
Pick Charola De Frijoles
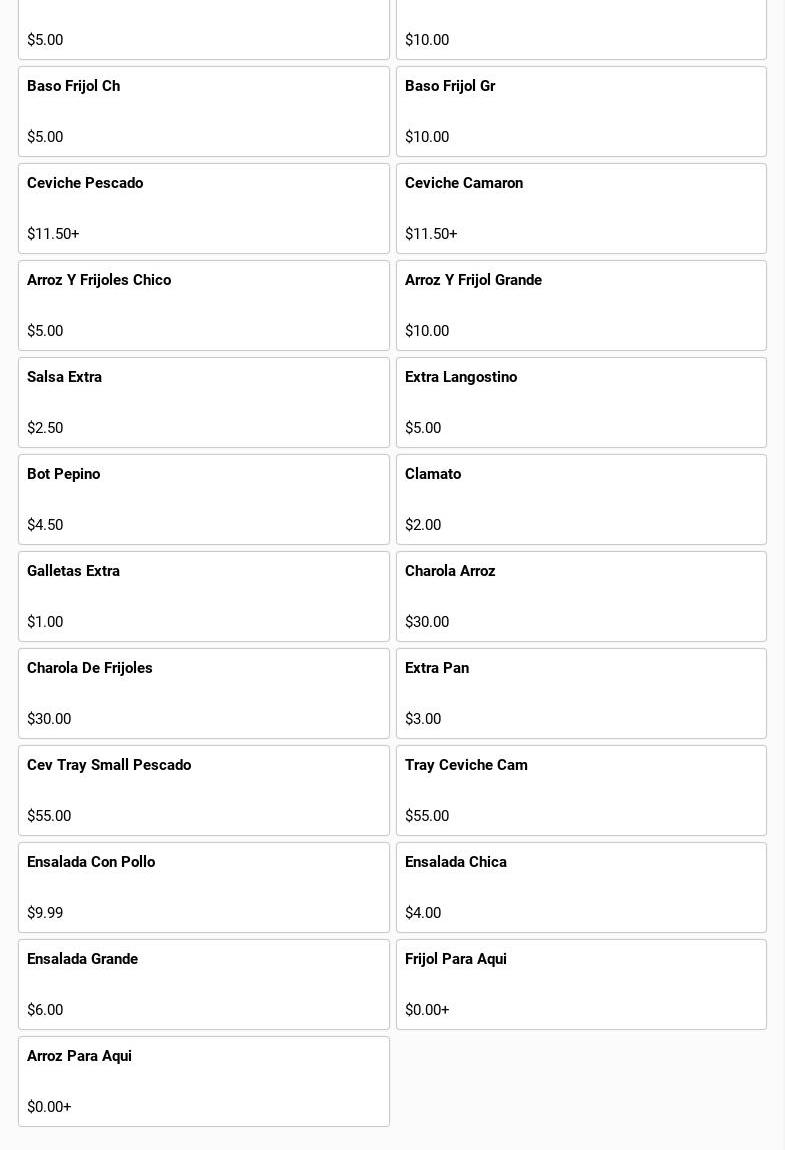pos(203,693)
